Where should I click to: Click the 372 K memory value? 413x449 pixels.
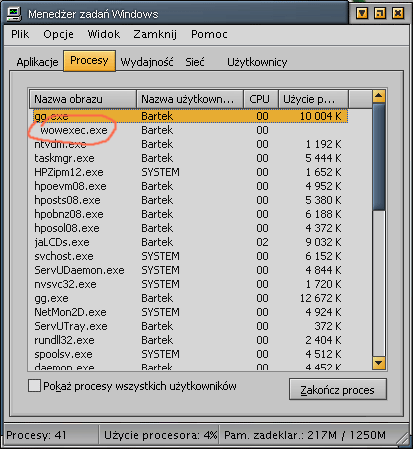click(x=328, y=326)
